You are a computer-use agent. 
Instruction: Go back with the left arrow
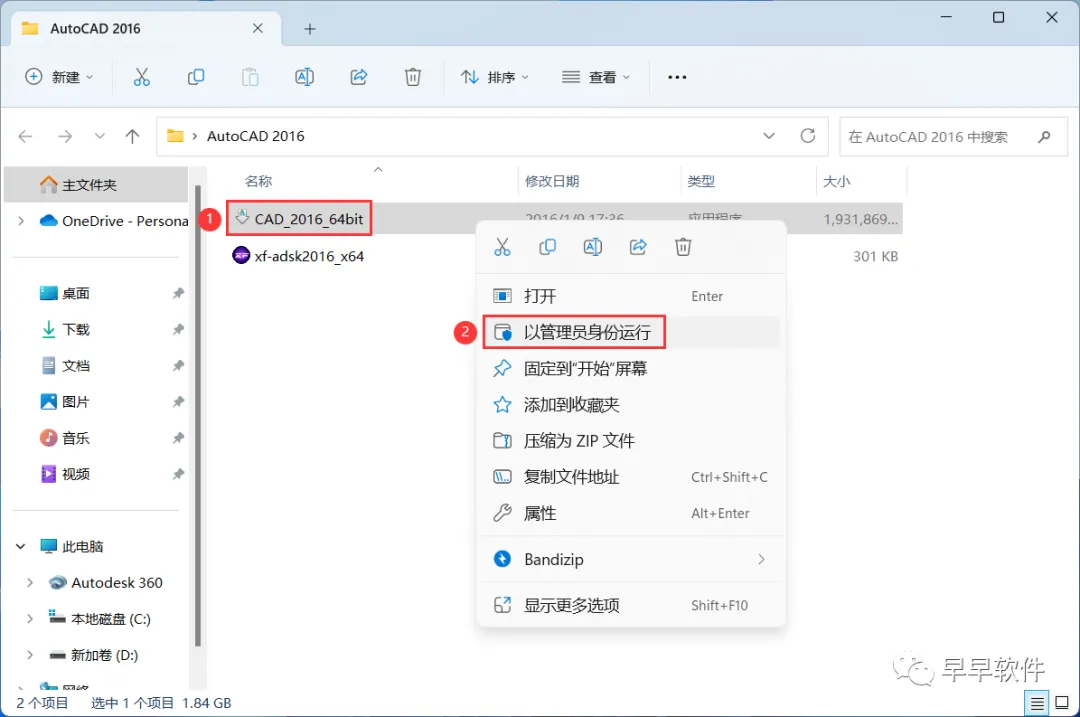coord(25,136)
